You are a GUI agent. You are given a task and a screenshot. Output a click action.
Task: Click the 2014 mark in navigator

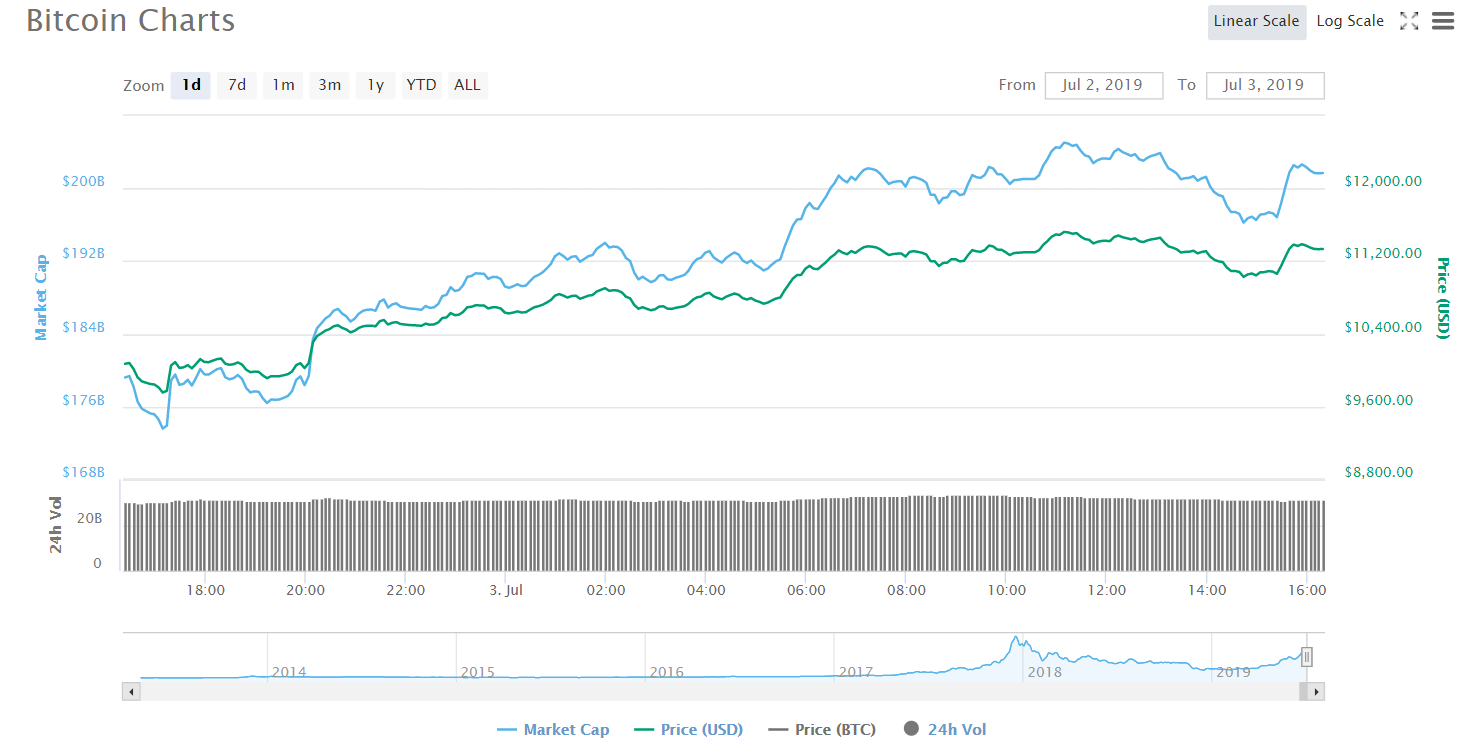289,672
